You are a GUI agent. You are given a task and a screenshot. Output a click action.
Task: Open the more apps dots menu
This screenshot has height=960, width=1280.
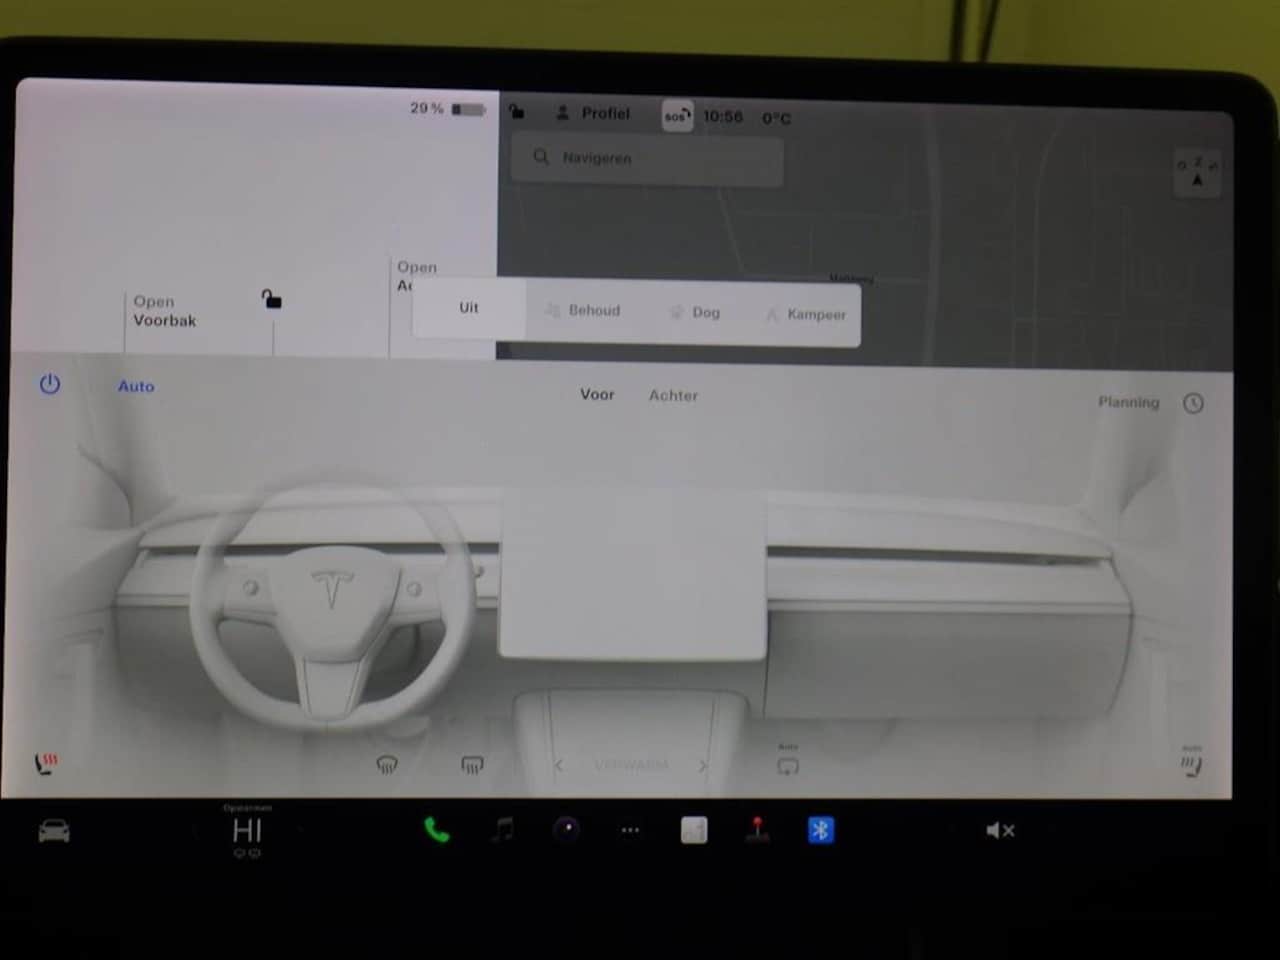pos(630,830)
